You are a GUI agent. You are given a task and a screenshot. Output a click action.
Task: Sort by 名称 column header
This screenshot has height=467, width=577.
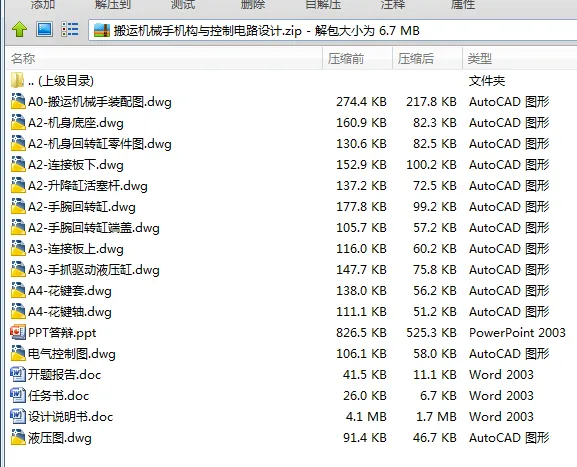point(164,59)
